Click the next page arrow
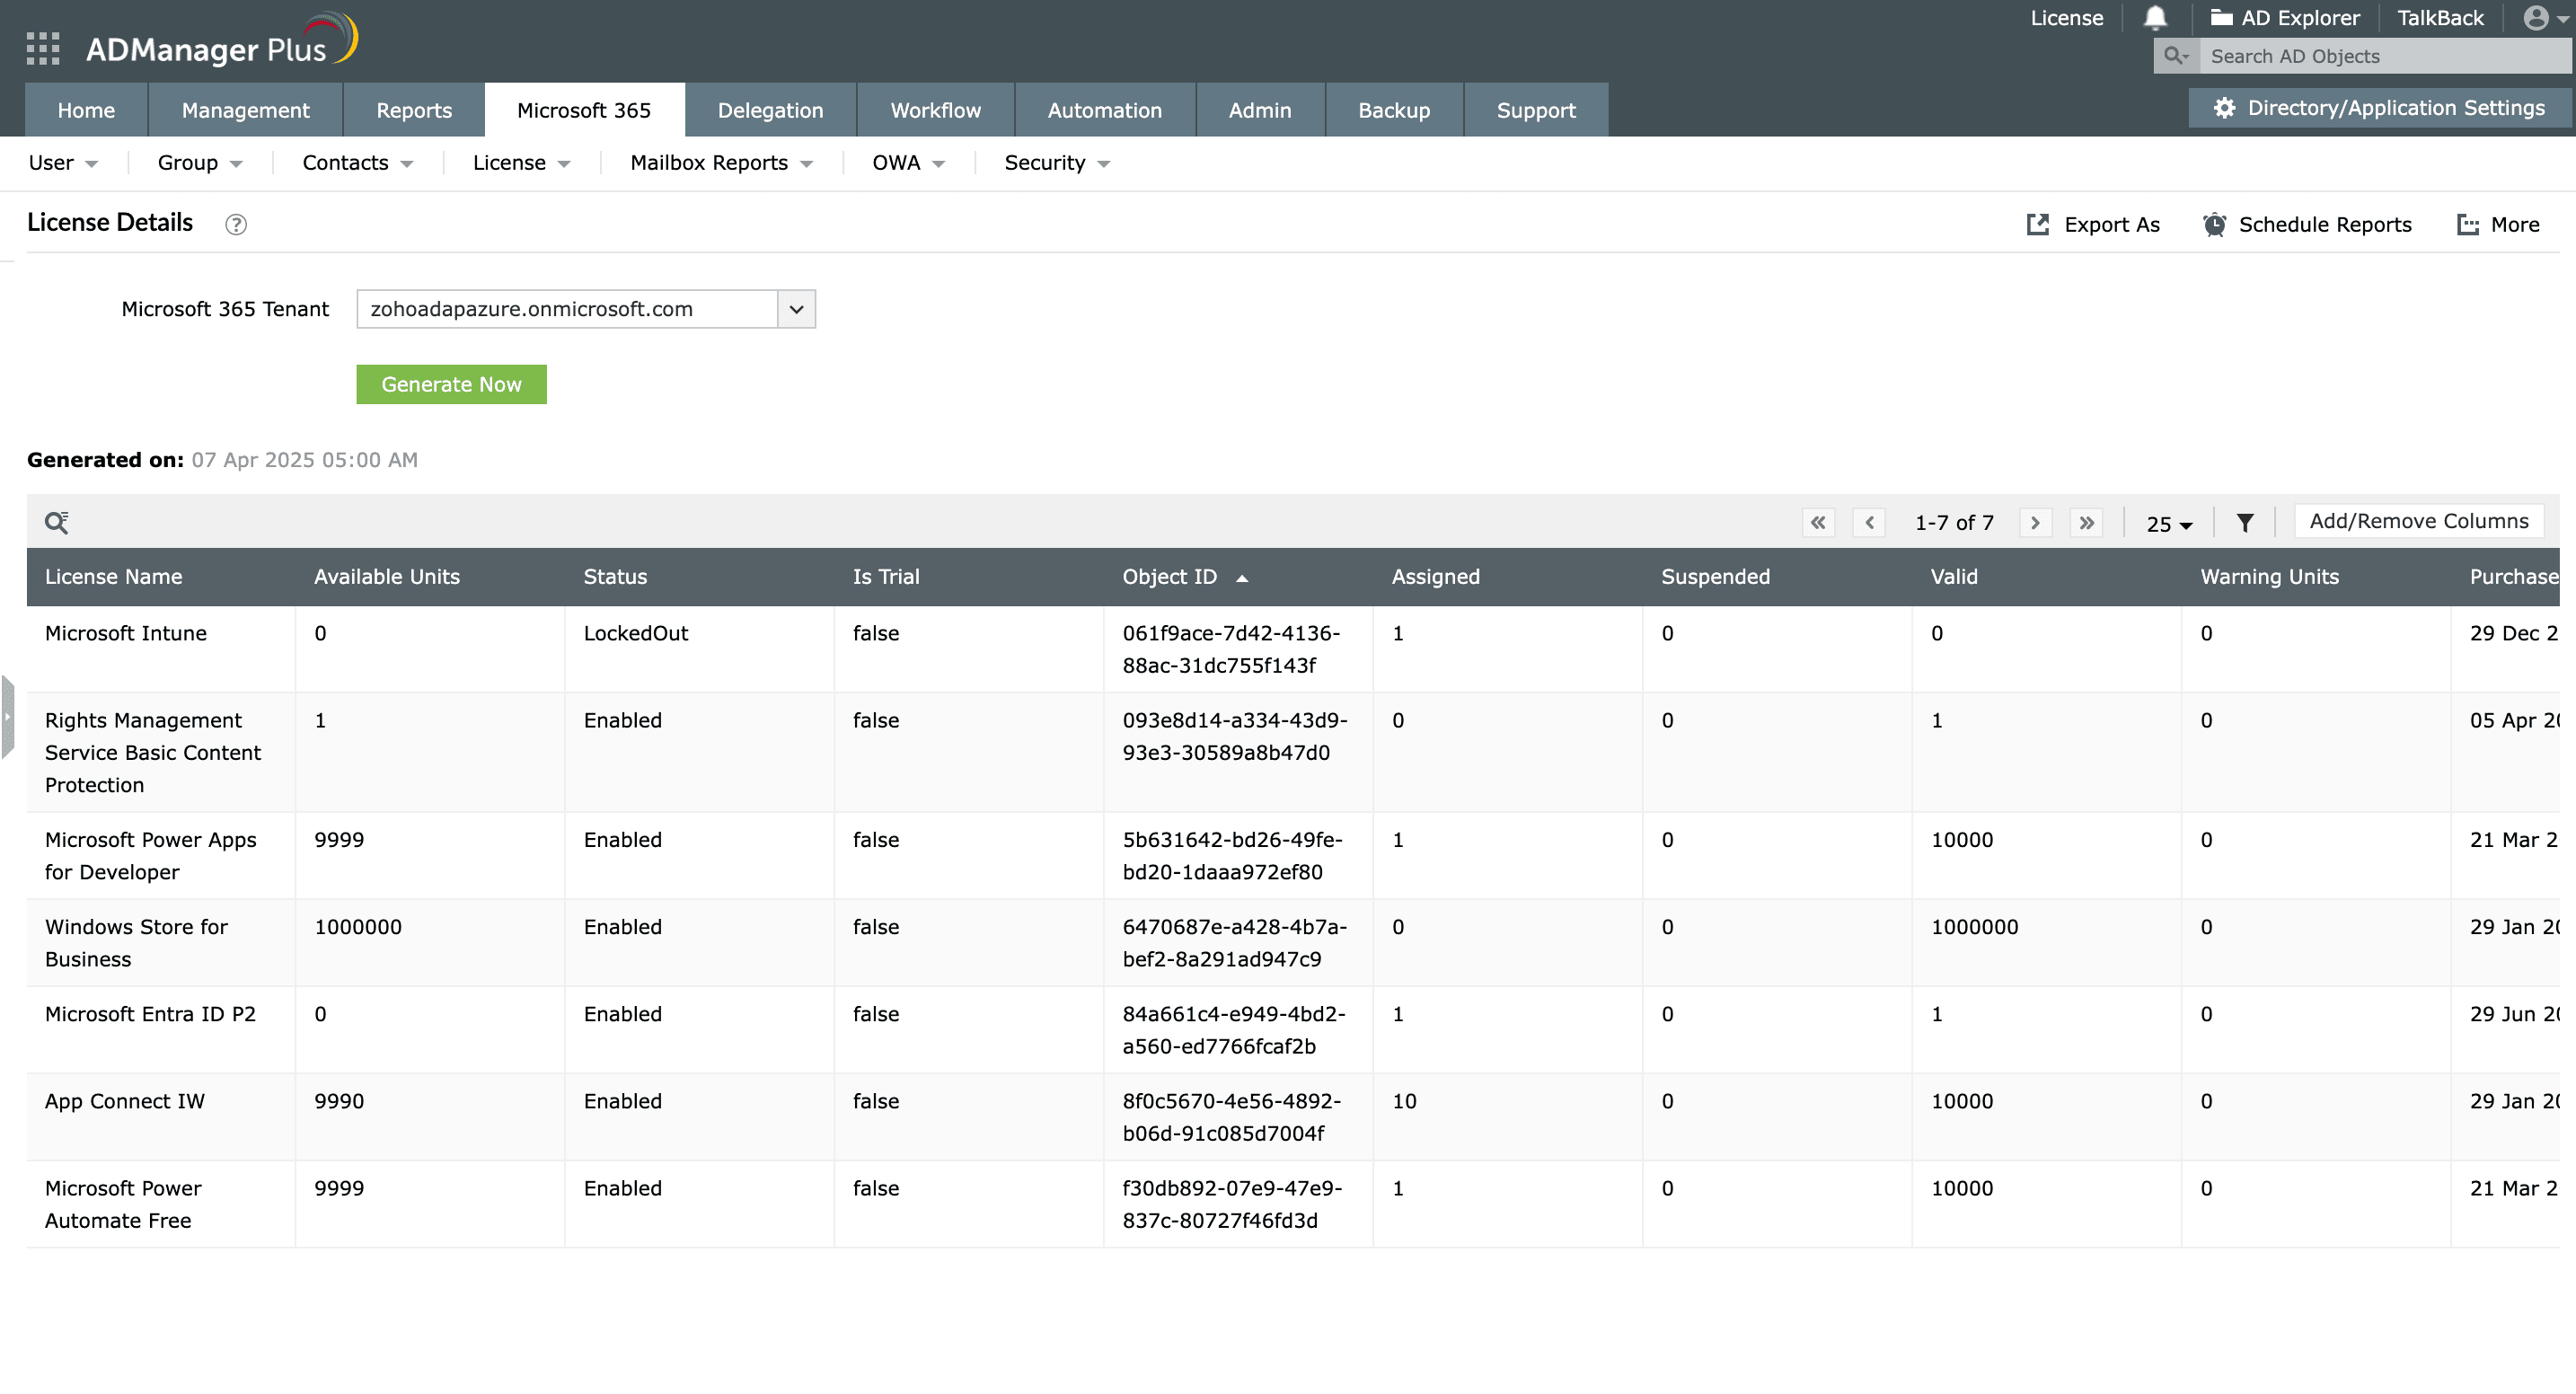The image size is (2576, 1394). pos(2035,522)
